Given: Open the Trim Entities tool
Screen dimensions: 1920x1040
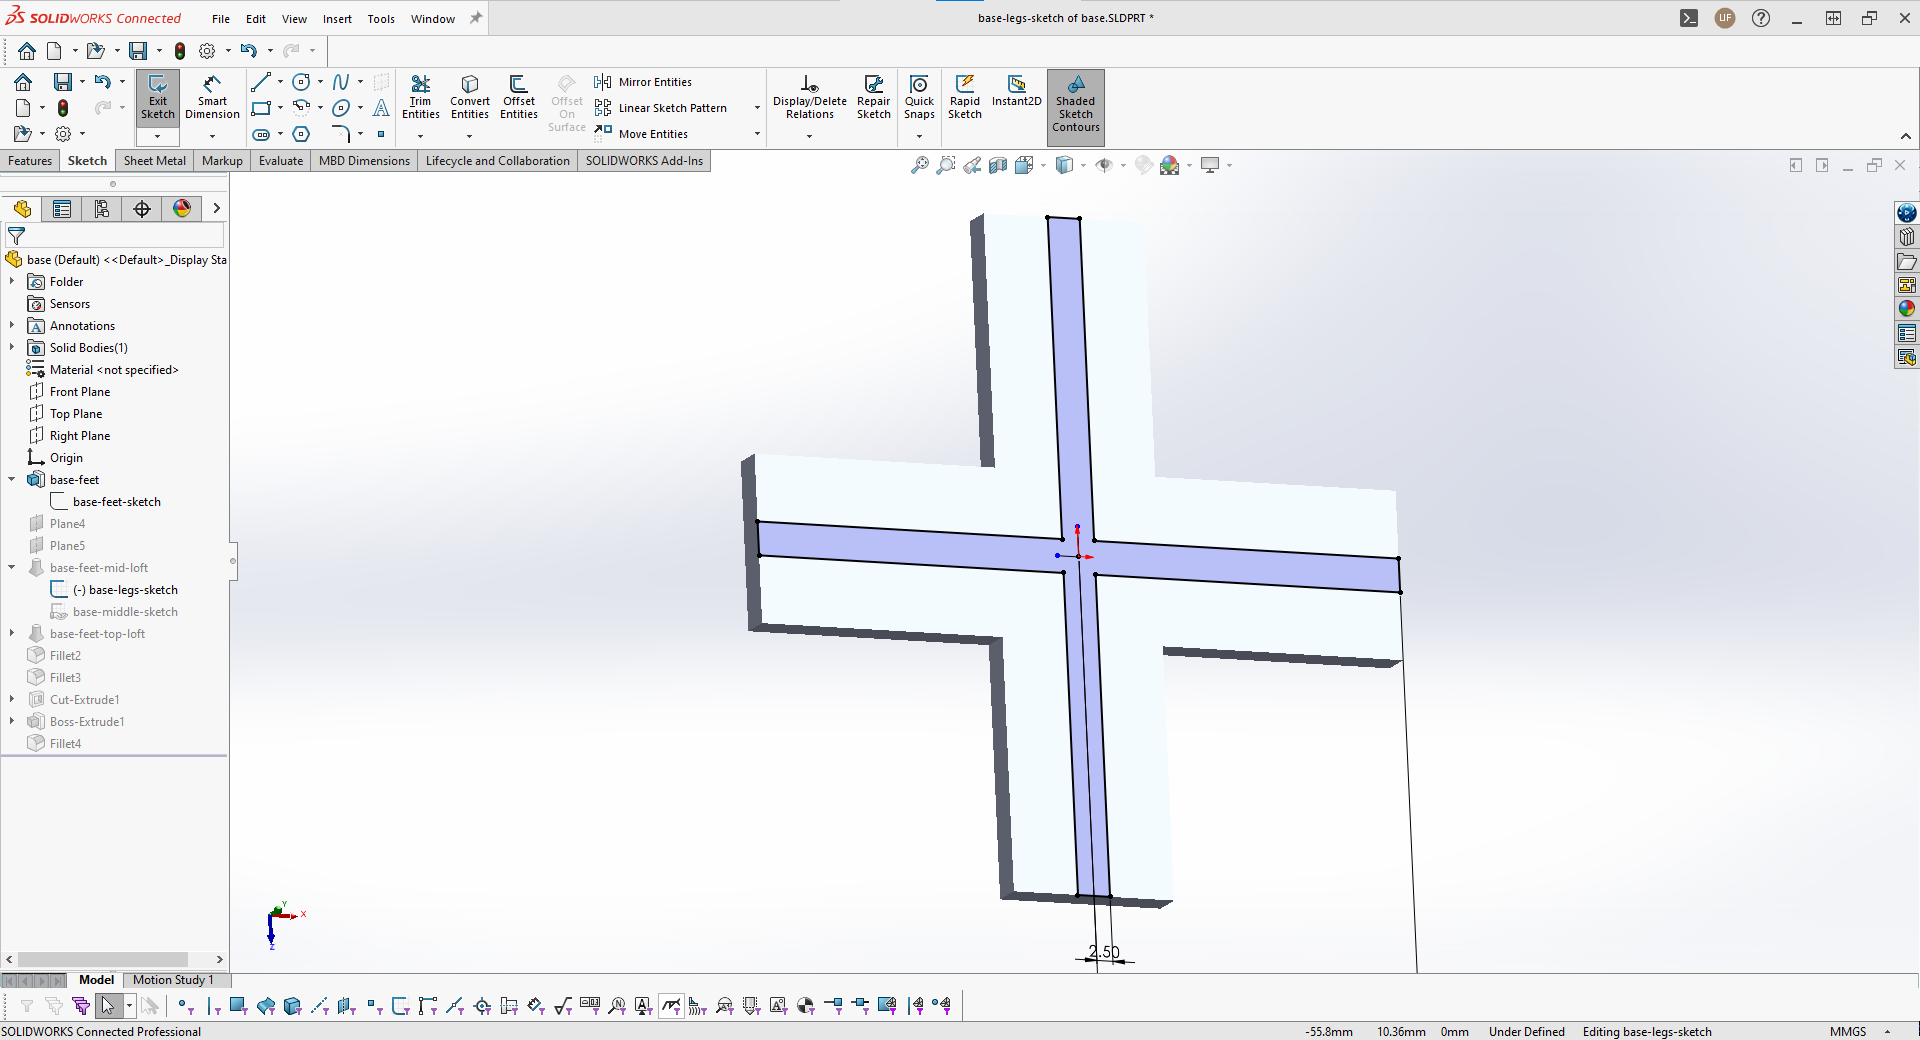Looking at the screenshot, I should click(421, 97).
